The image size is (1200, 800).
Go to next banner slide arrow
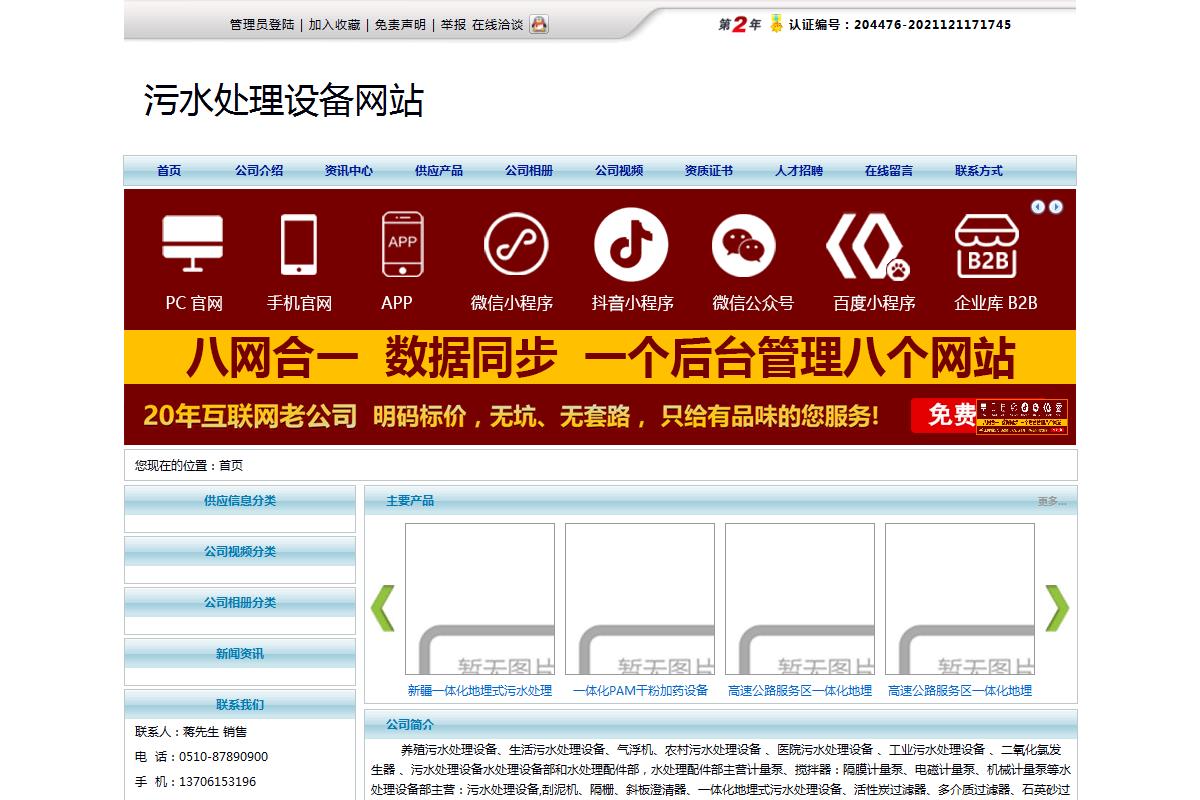(x=1056, y=207)
